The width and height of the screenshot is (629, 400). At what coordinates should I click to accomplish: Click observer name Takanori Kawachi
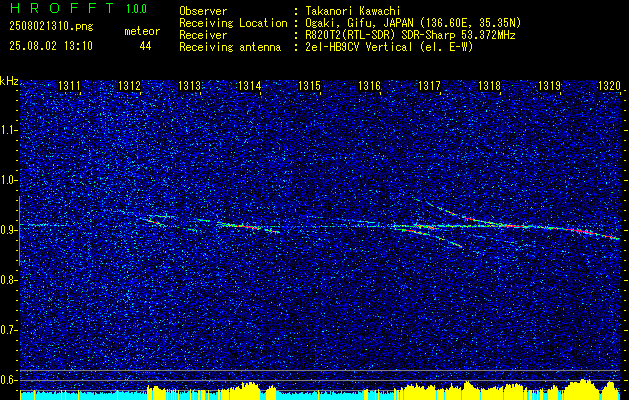(x=351, y=11)
